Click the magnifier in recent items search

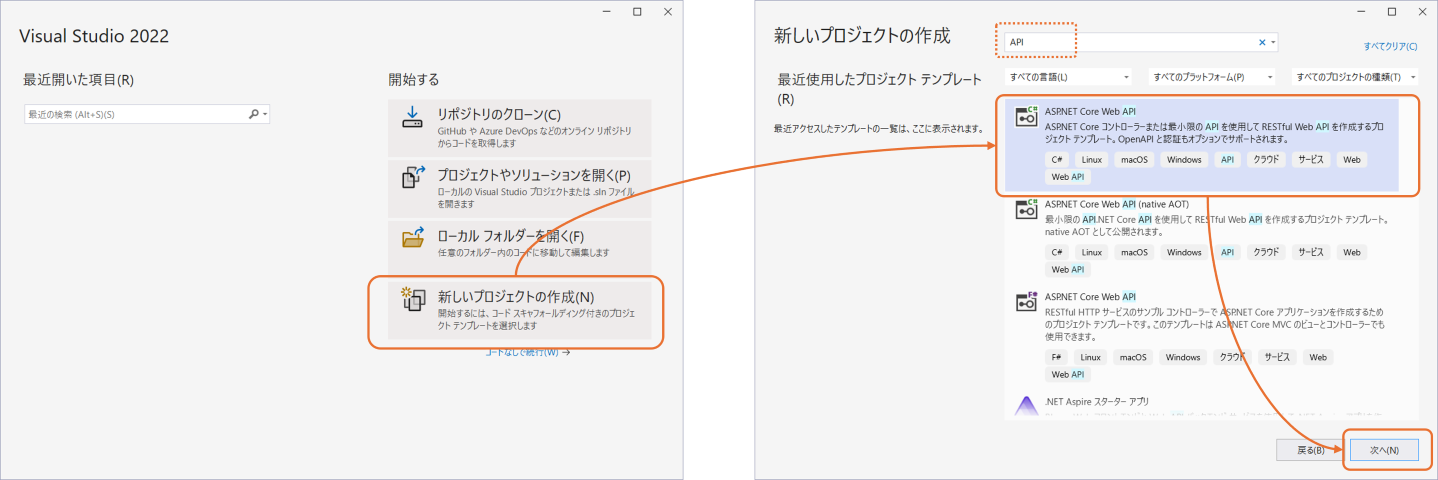[x=254, y=115]
